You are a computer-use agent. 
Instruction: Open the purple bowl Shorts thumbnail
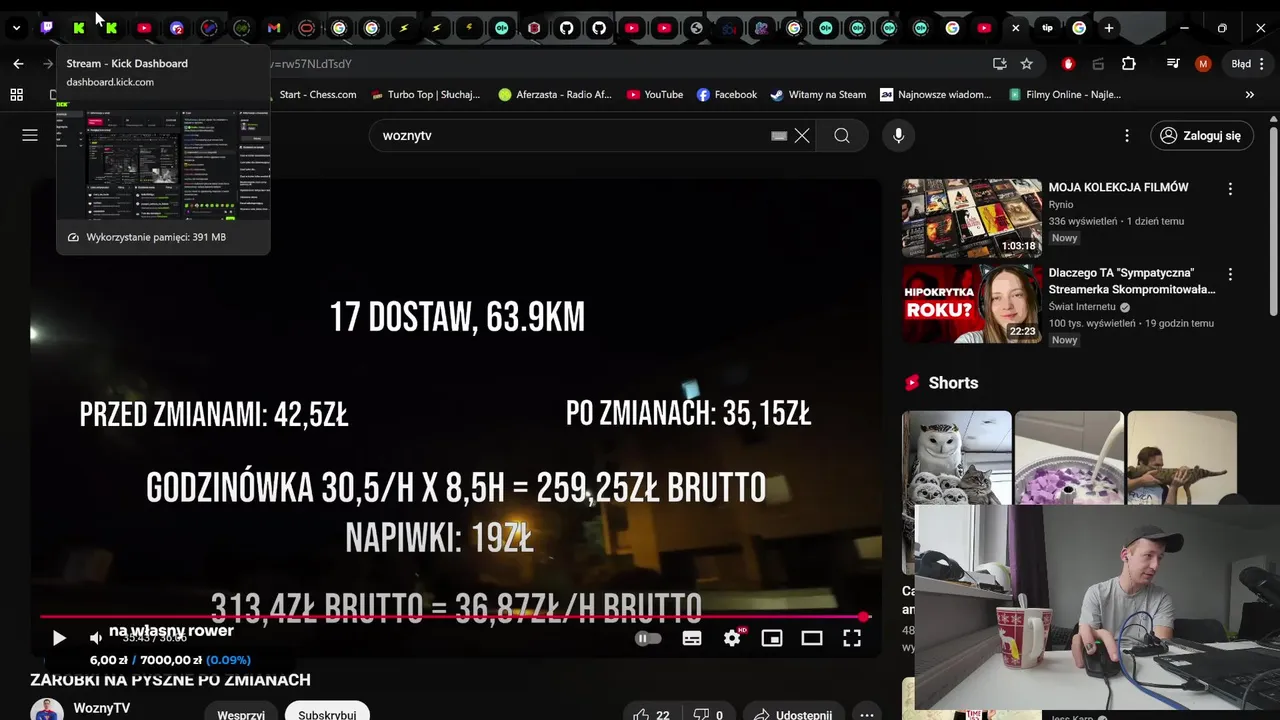1069,458
